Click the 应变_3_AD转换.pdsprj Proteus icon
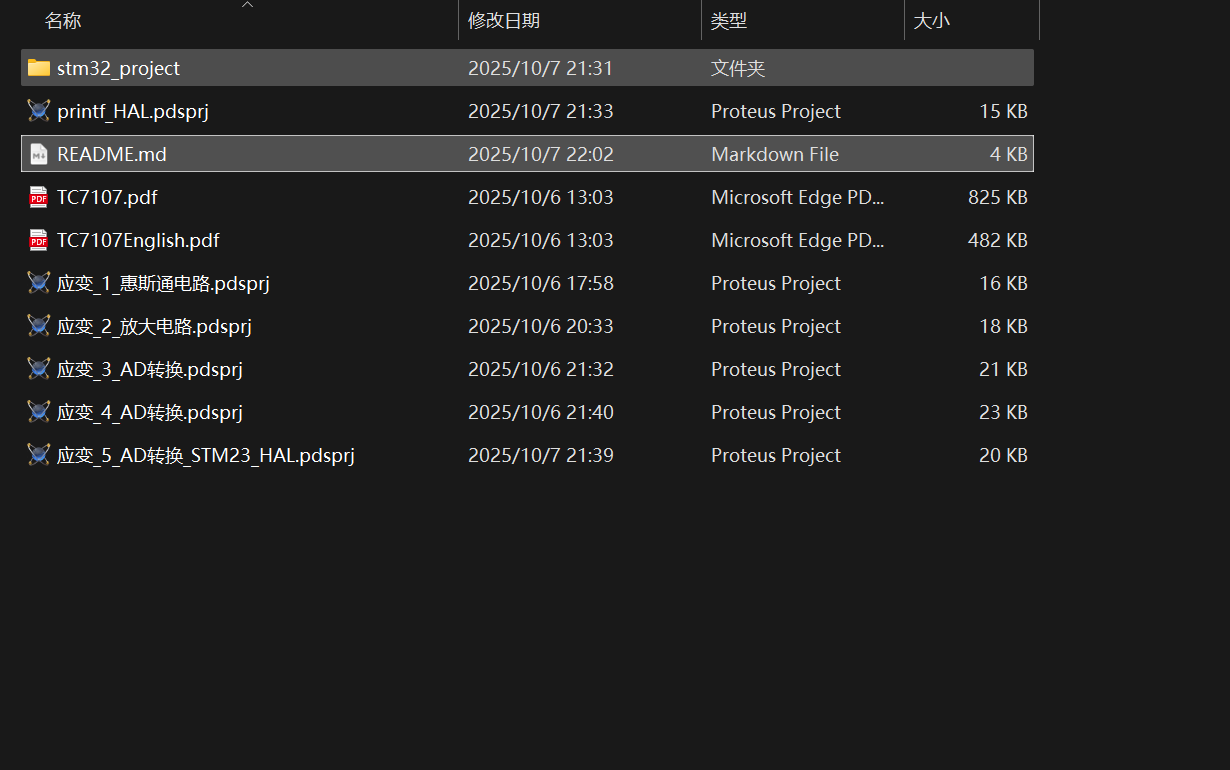 pyautogui.click(x=39, y=369)
